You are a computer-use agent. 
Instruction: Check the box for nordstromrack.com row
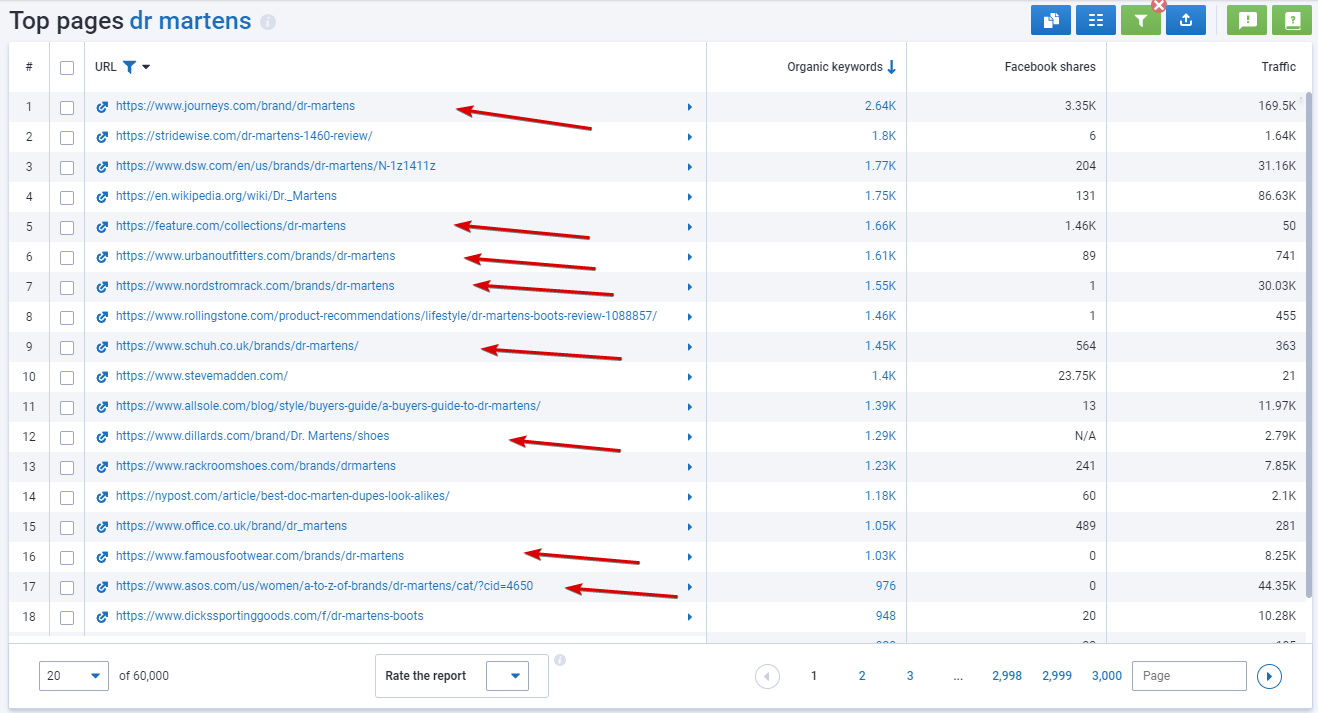point(67,287)
